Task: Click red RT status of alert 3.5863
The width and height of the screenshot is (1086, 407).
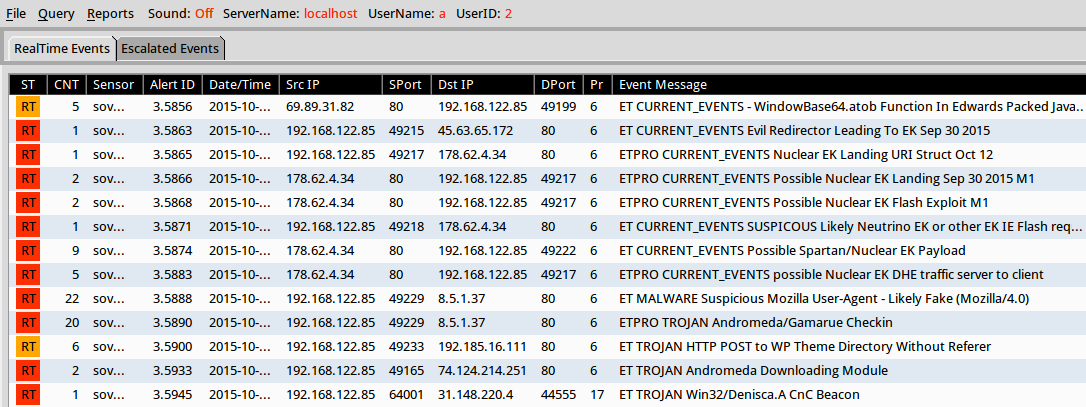Action: coord(28,131)
